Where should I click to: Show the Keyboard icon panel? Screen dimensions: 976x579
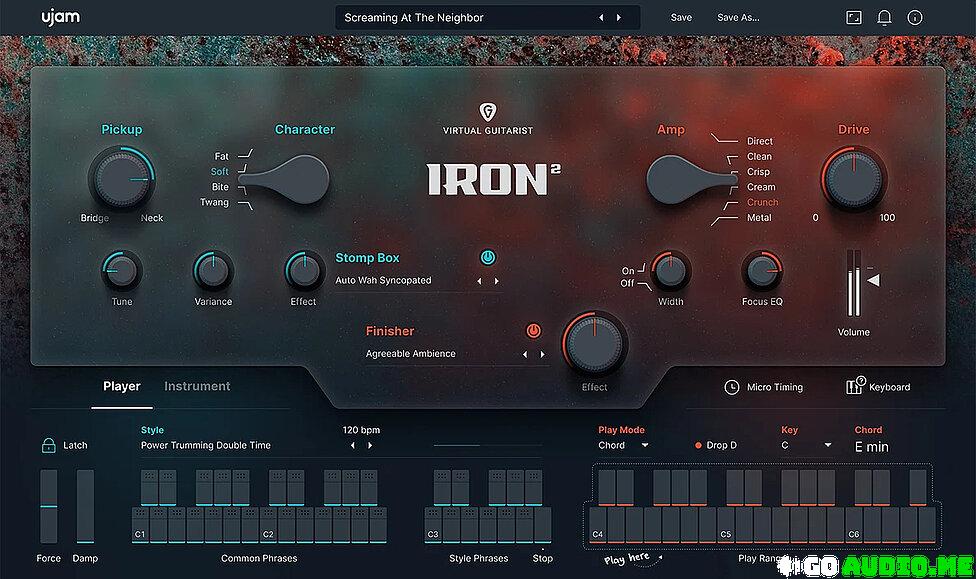tap(855, 387)
